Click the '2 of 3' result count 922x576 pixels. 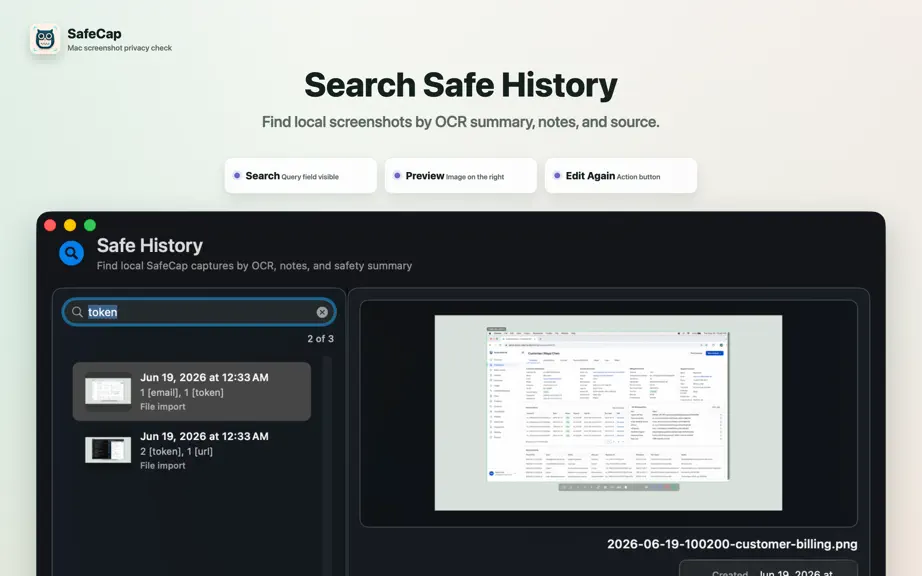[320, 339]
